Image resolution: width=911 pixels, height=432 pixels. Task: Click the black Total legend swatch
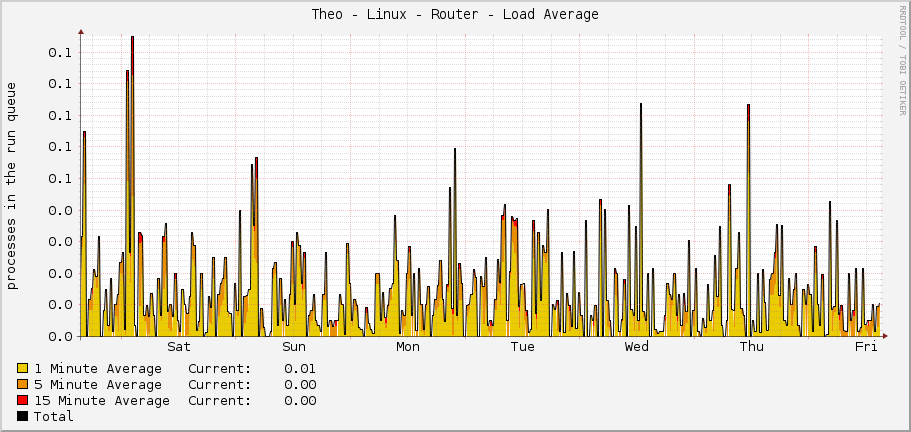click(x=23, y=416)
